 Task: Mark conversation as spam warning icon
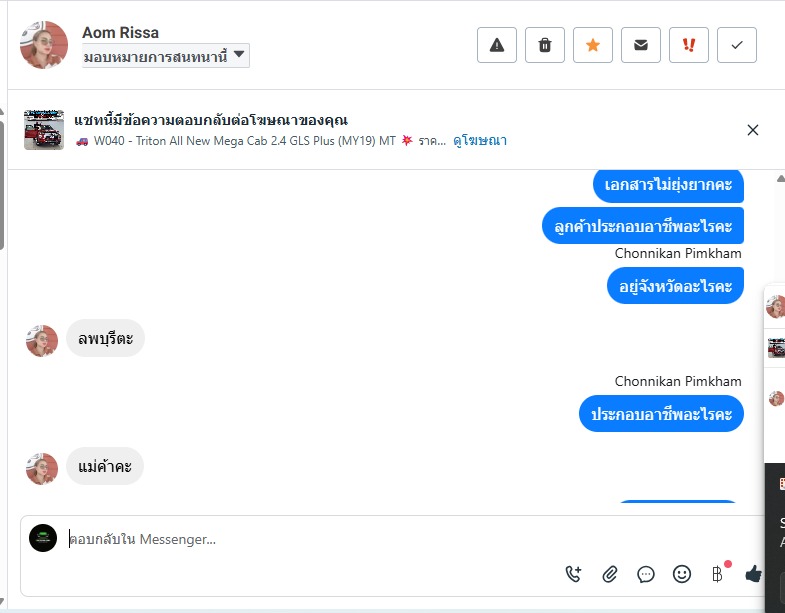(497, 45)
